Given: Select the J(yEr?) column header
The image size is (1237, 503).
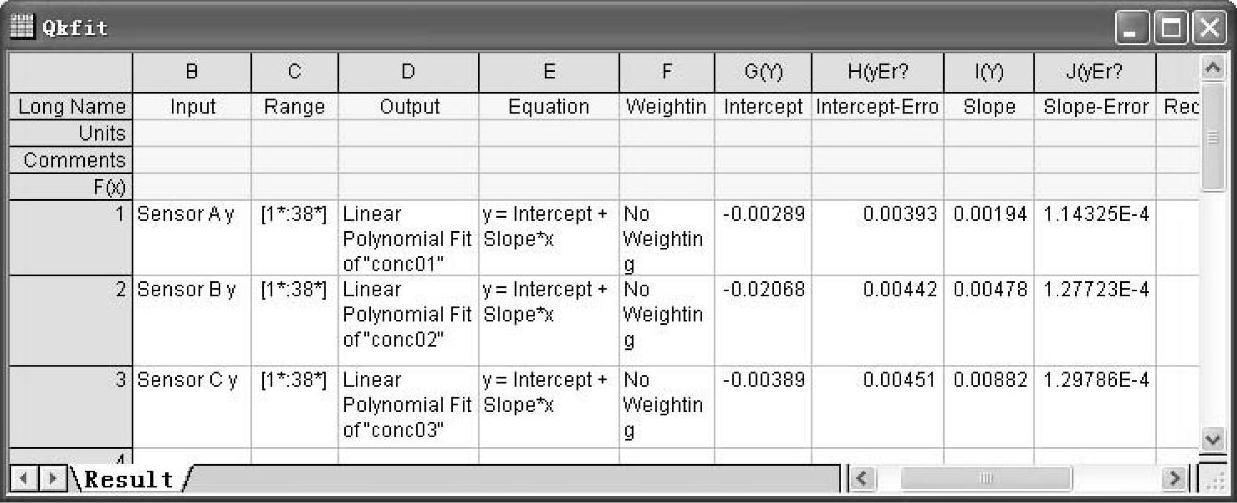Looking at the screenshot, I should [1096, 71].
